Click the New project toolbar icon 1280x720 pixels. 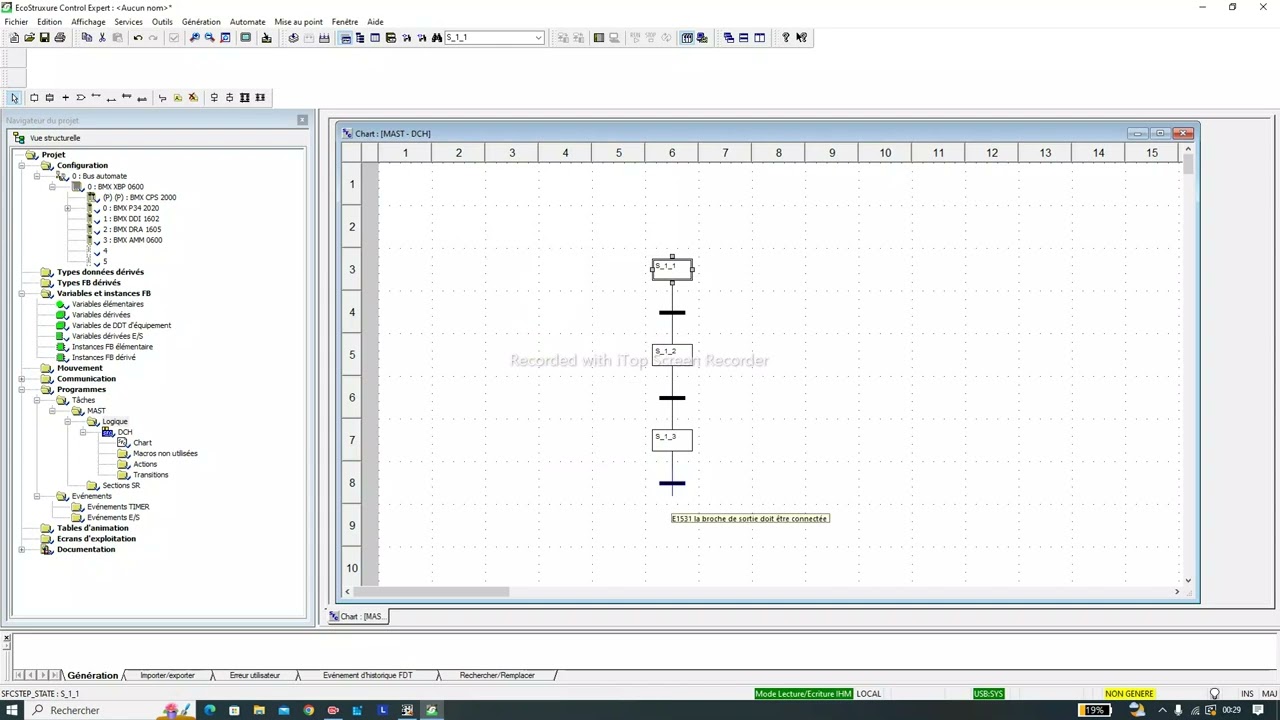tap(14, 38)
